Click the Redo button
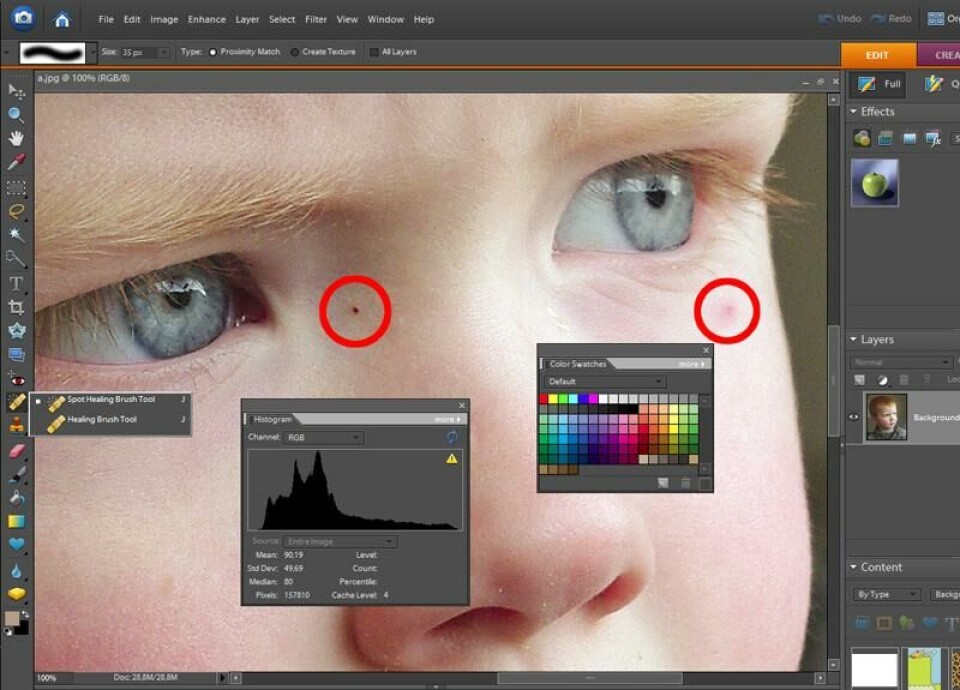The image size is (960, 690). pyautogui.click(x=891, y=19)
